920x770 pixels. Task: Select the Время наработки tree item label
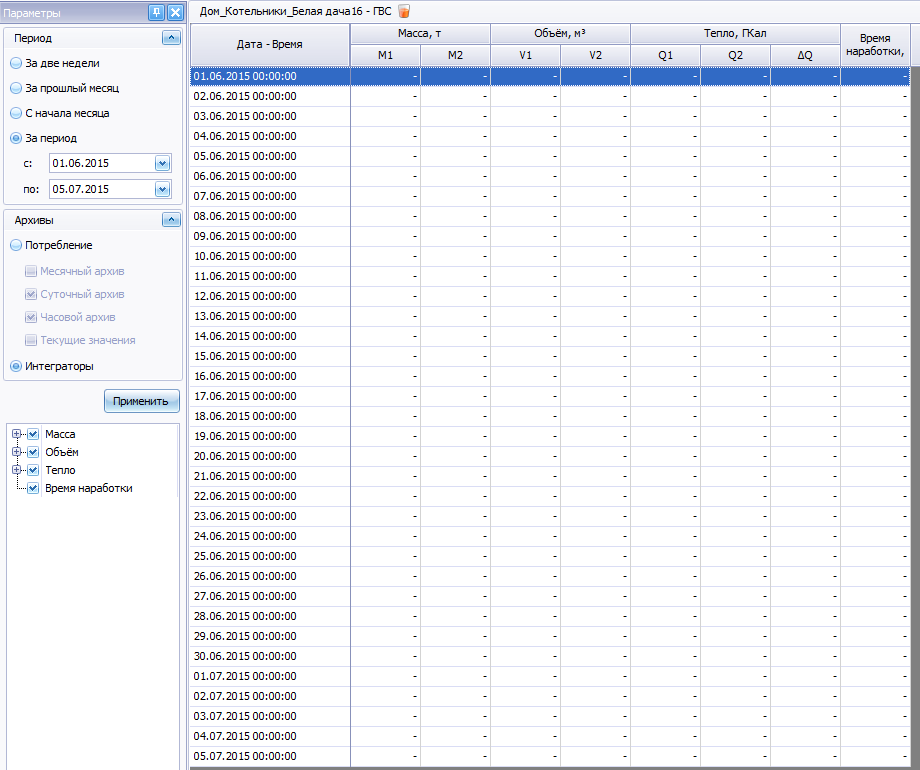coord(89,488)
